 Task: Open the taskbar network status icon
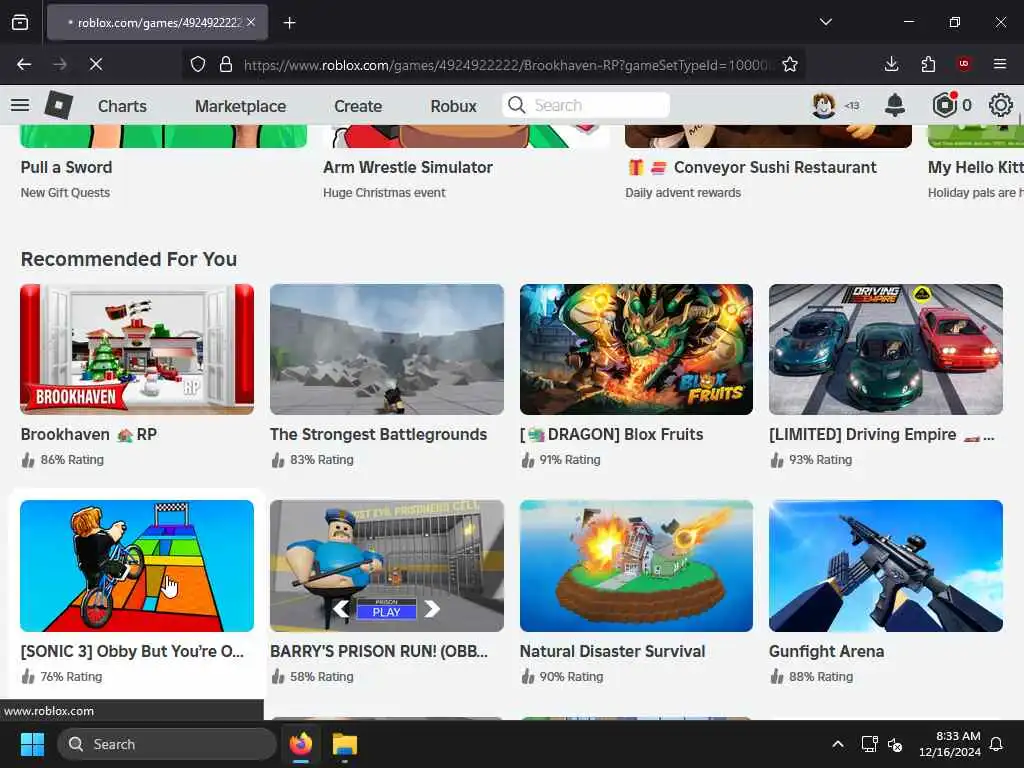[x=869, y=744]
